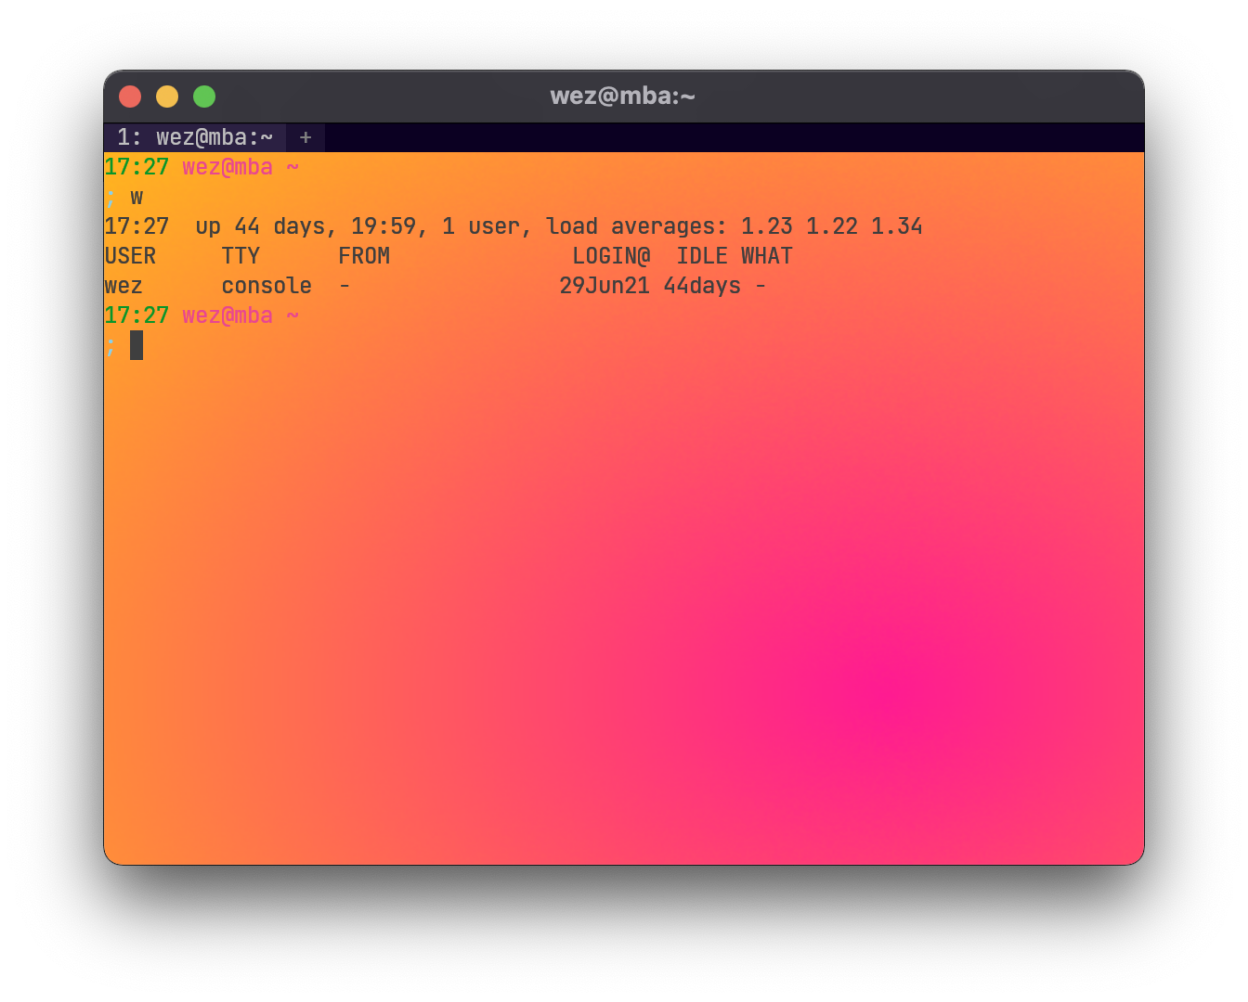Open a new tab with the plus button
Screen dimensions: 1248x1002
(x=305, y=138)
